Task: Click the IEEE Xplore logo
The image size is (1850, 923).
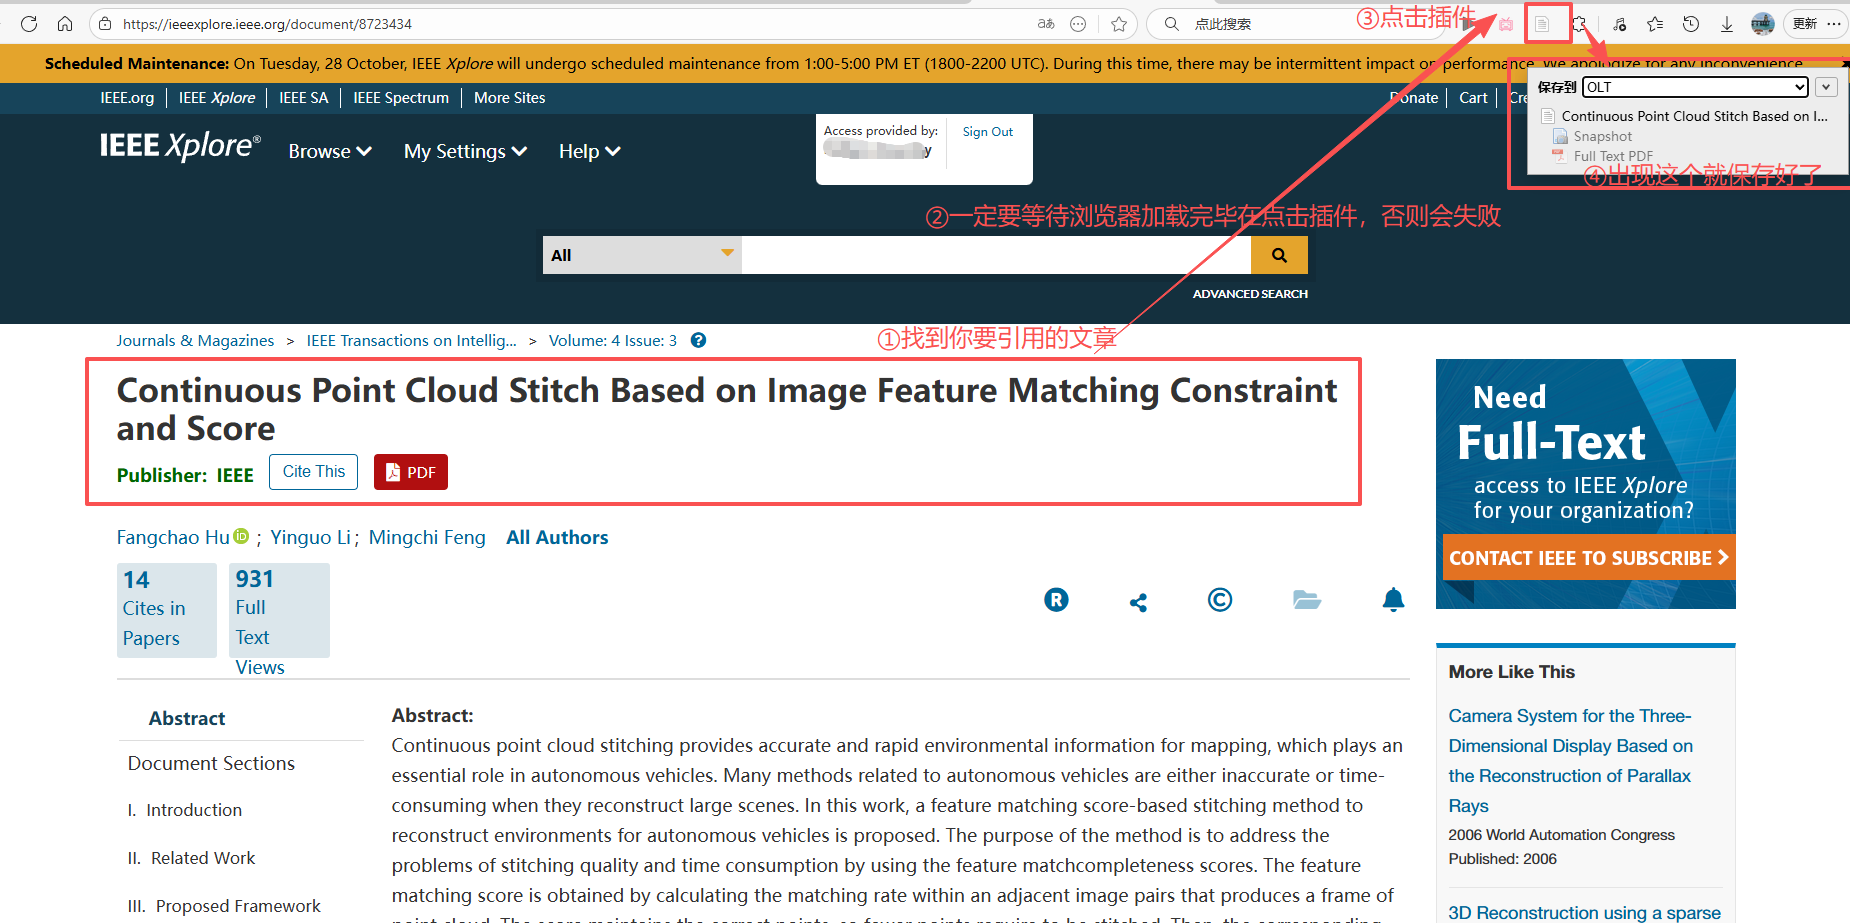Action: [180, 147]
